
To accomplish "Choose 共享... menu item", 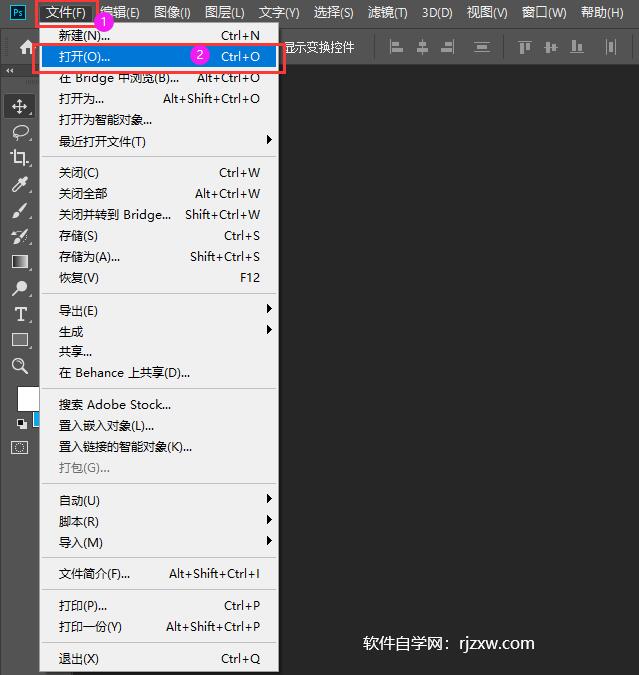I will click(159, 352).
